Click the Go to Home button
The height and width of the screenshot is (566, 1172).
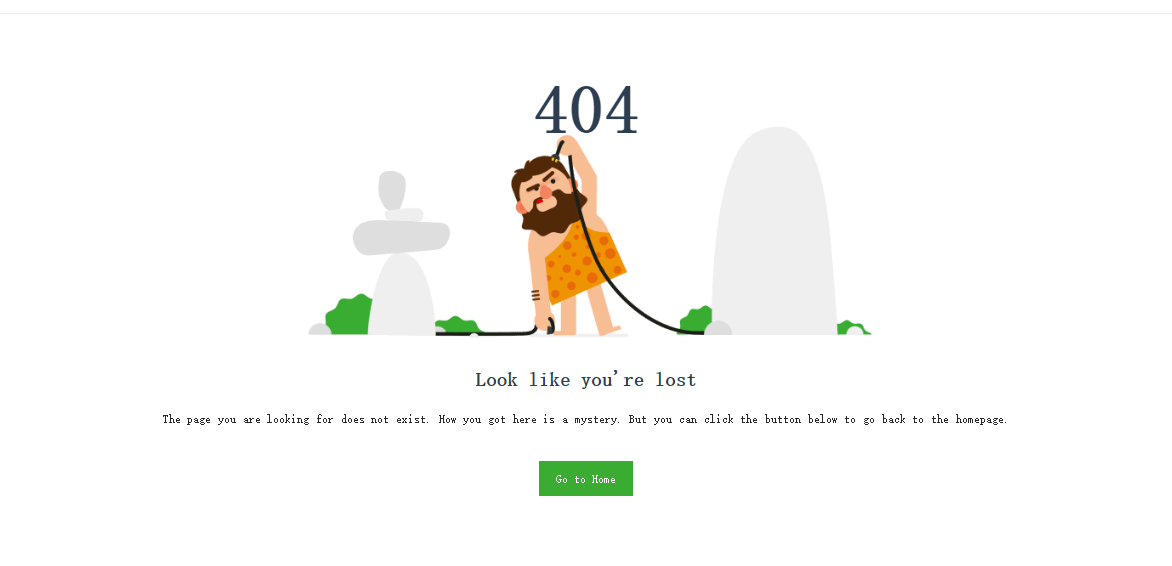pos(585,479)
